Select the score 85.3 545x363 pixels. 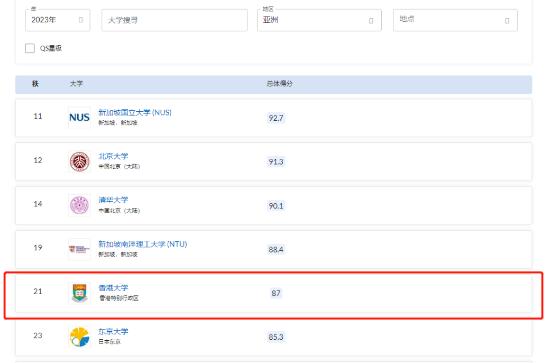point(276,337)
